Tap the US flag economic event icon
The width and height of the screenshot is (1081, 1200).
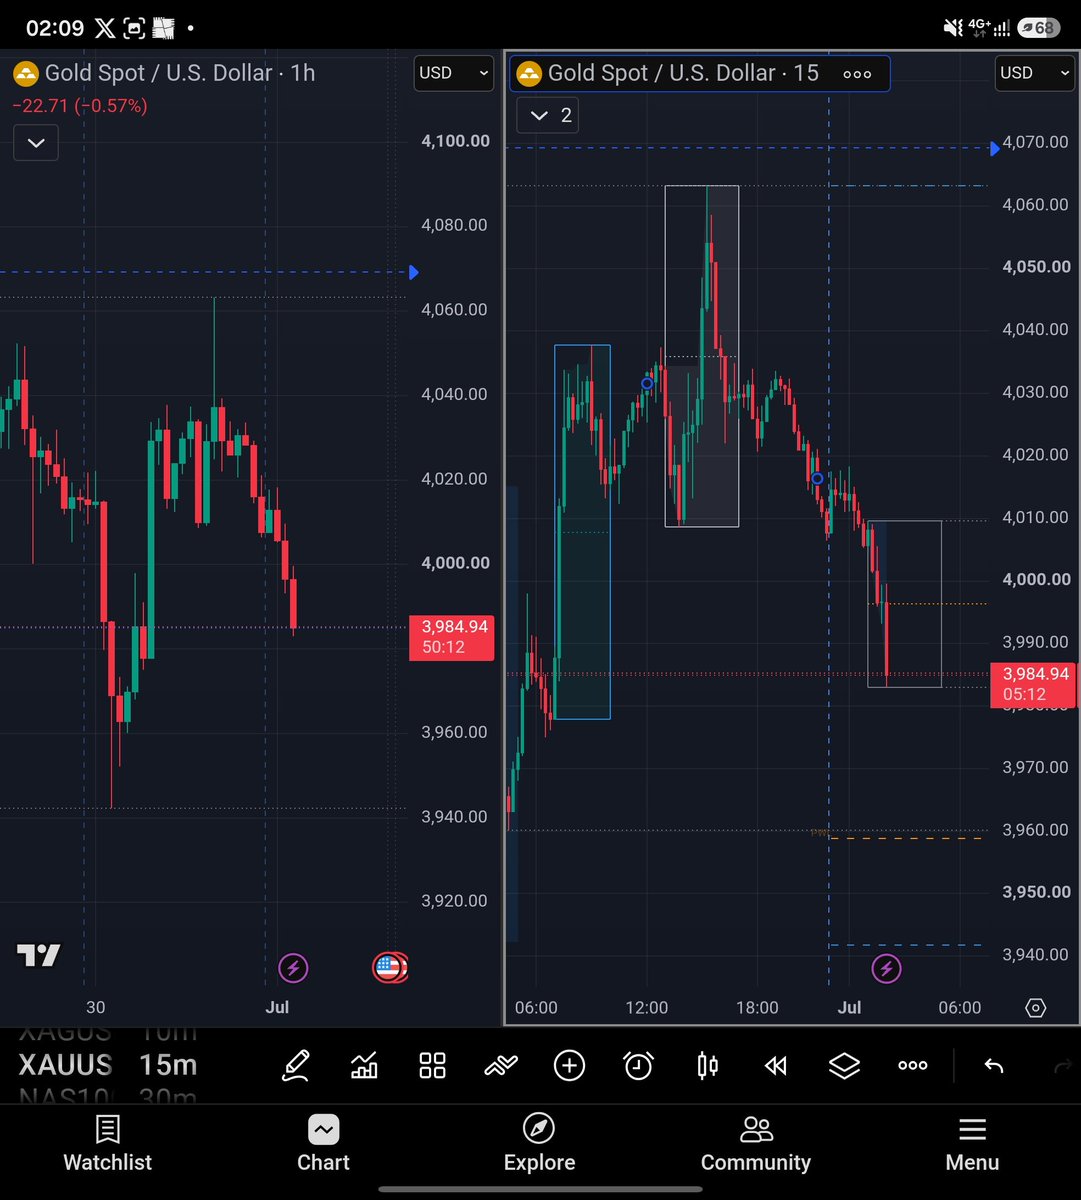(x=390, y=968)
